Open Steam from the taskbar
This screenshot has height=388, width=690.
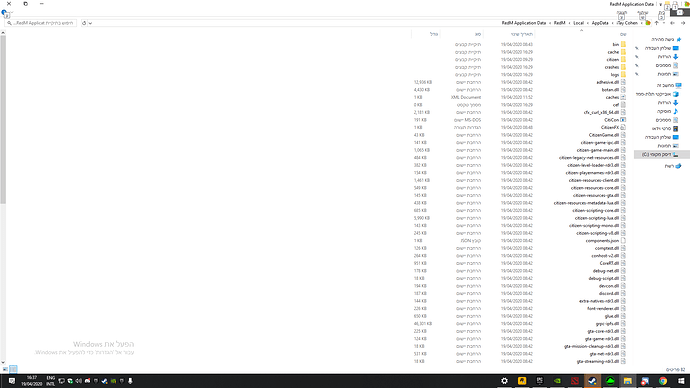click(592, 381)
